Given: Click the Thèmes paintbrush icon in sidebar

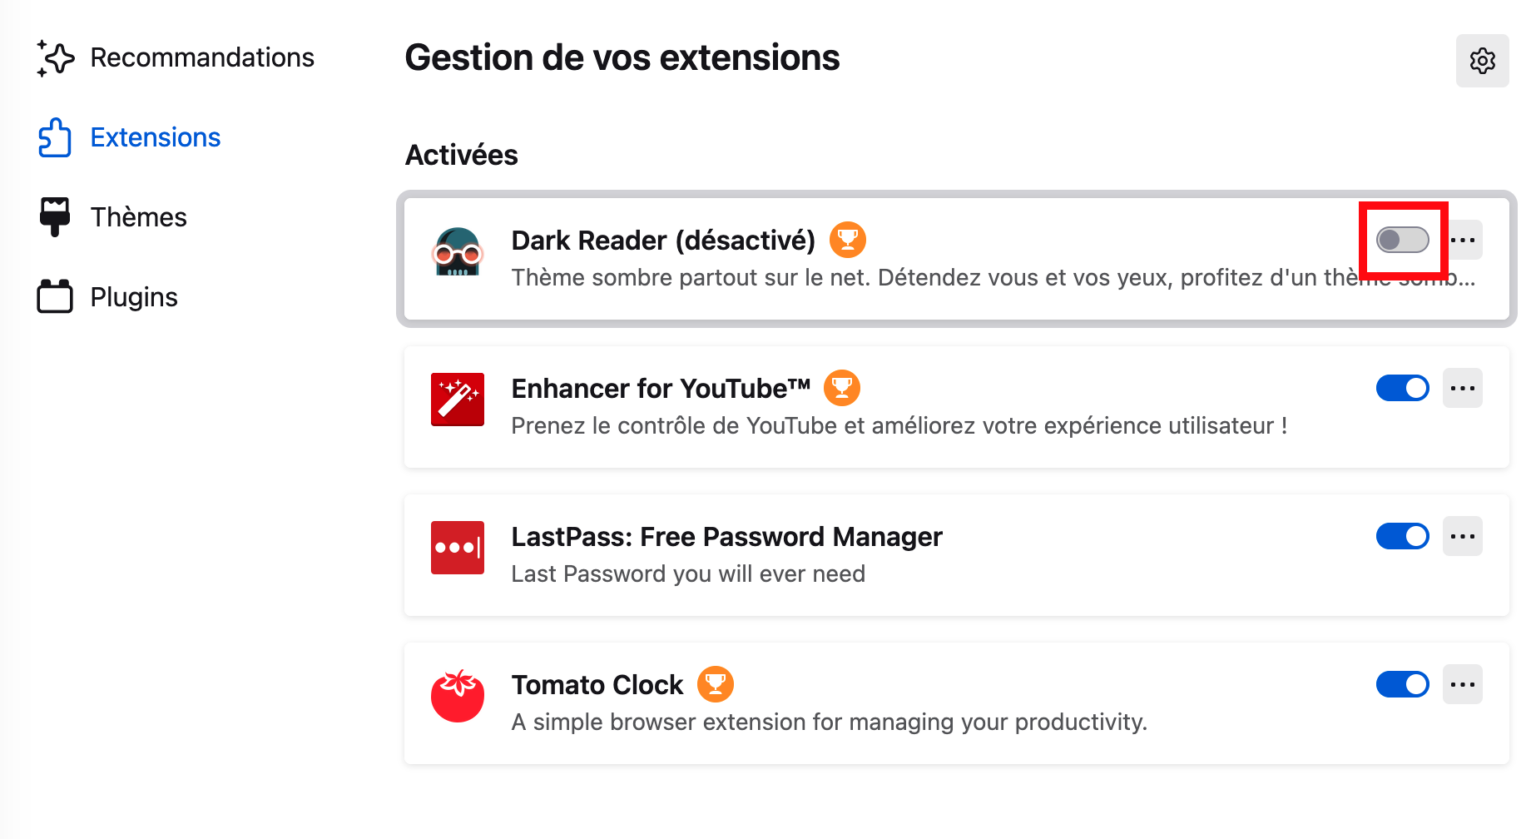Looking at the screenshot, I should 55,216.
